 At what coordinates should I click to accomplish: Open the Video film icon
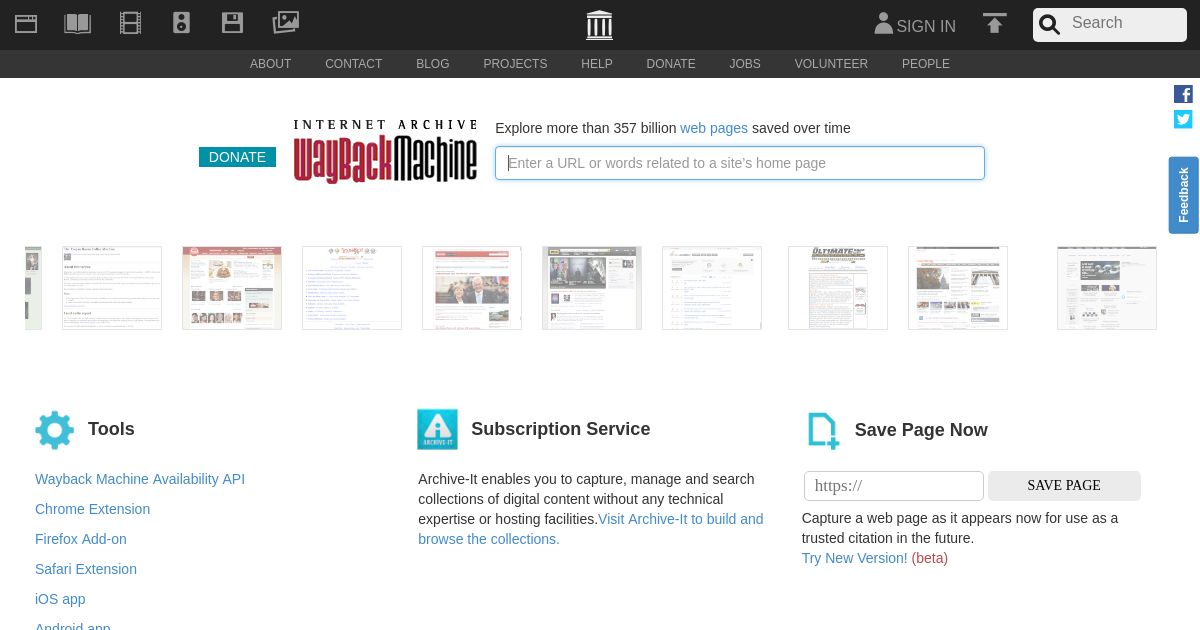(130, 23)
